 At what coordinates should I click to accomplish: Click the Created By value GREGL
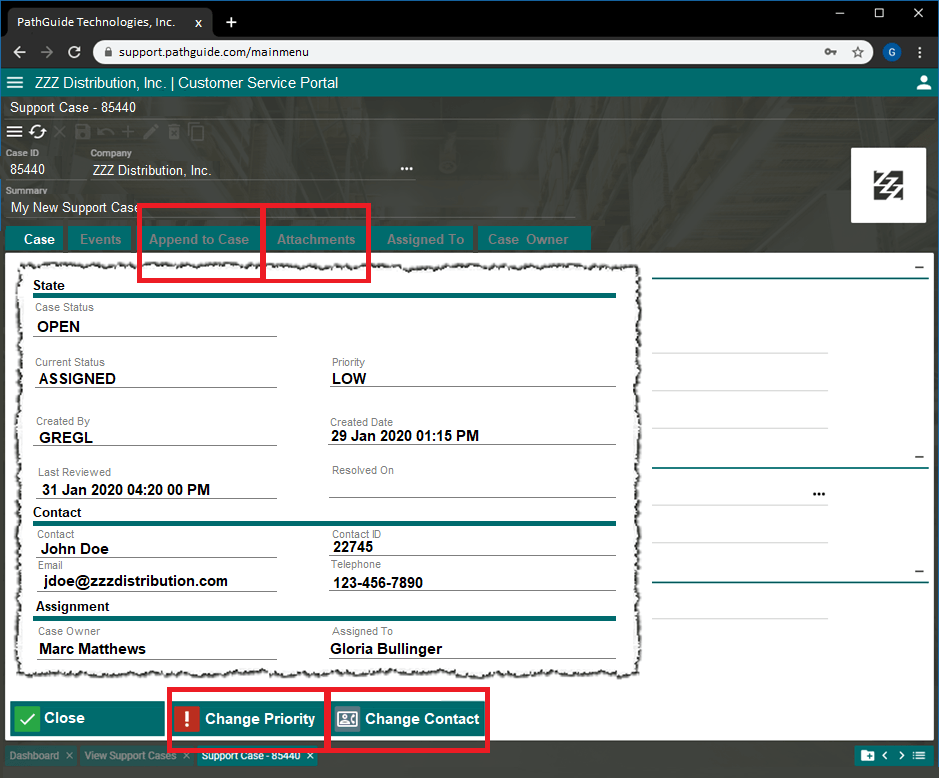66,438
